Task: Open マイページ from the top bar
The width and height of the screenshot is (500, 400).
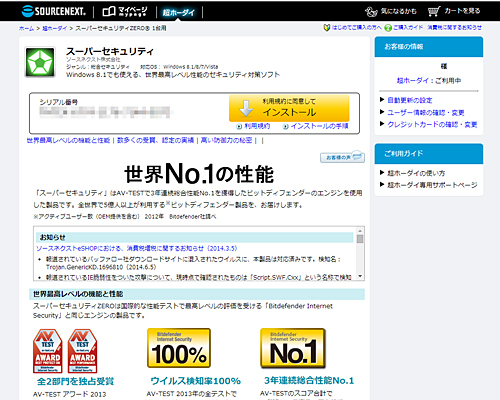Action: pos(125,12)
